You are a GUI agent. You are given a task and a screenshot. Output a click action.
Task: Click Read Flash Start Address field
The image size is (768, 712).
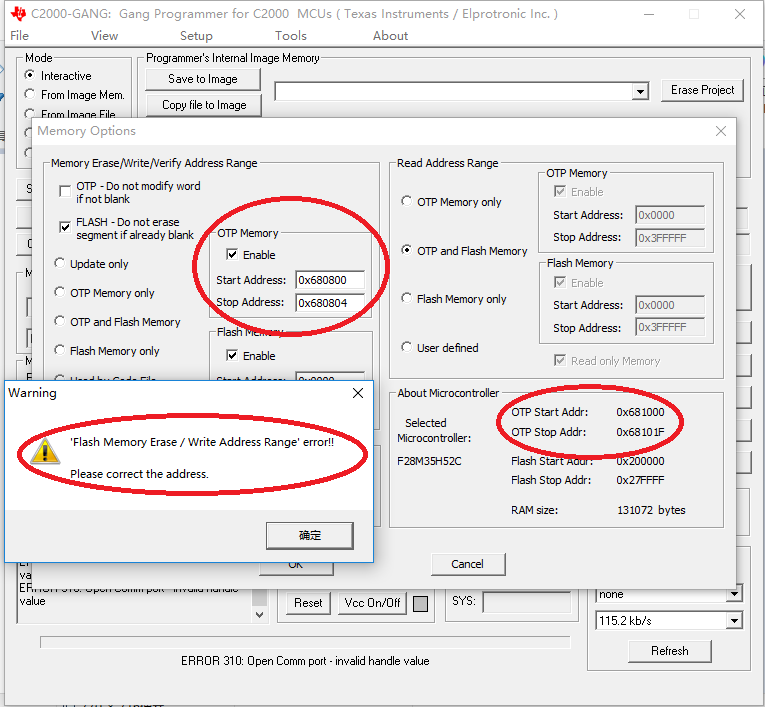[x=670, y=305]
